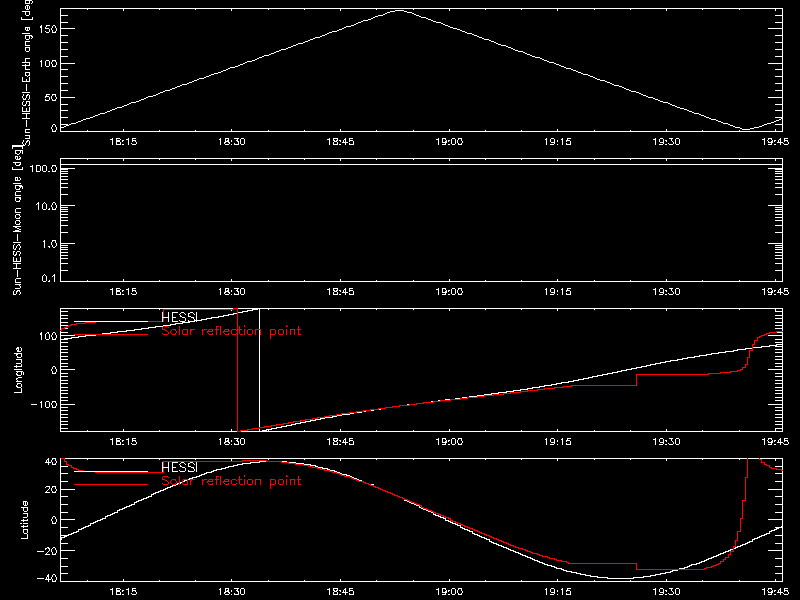Click 19:30 under the Longitude plot
The image size is (800, 600).
click(x=666, y=442)
